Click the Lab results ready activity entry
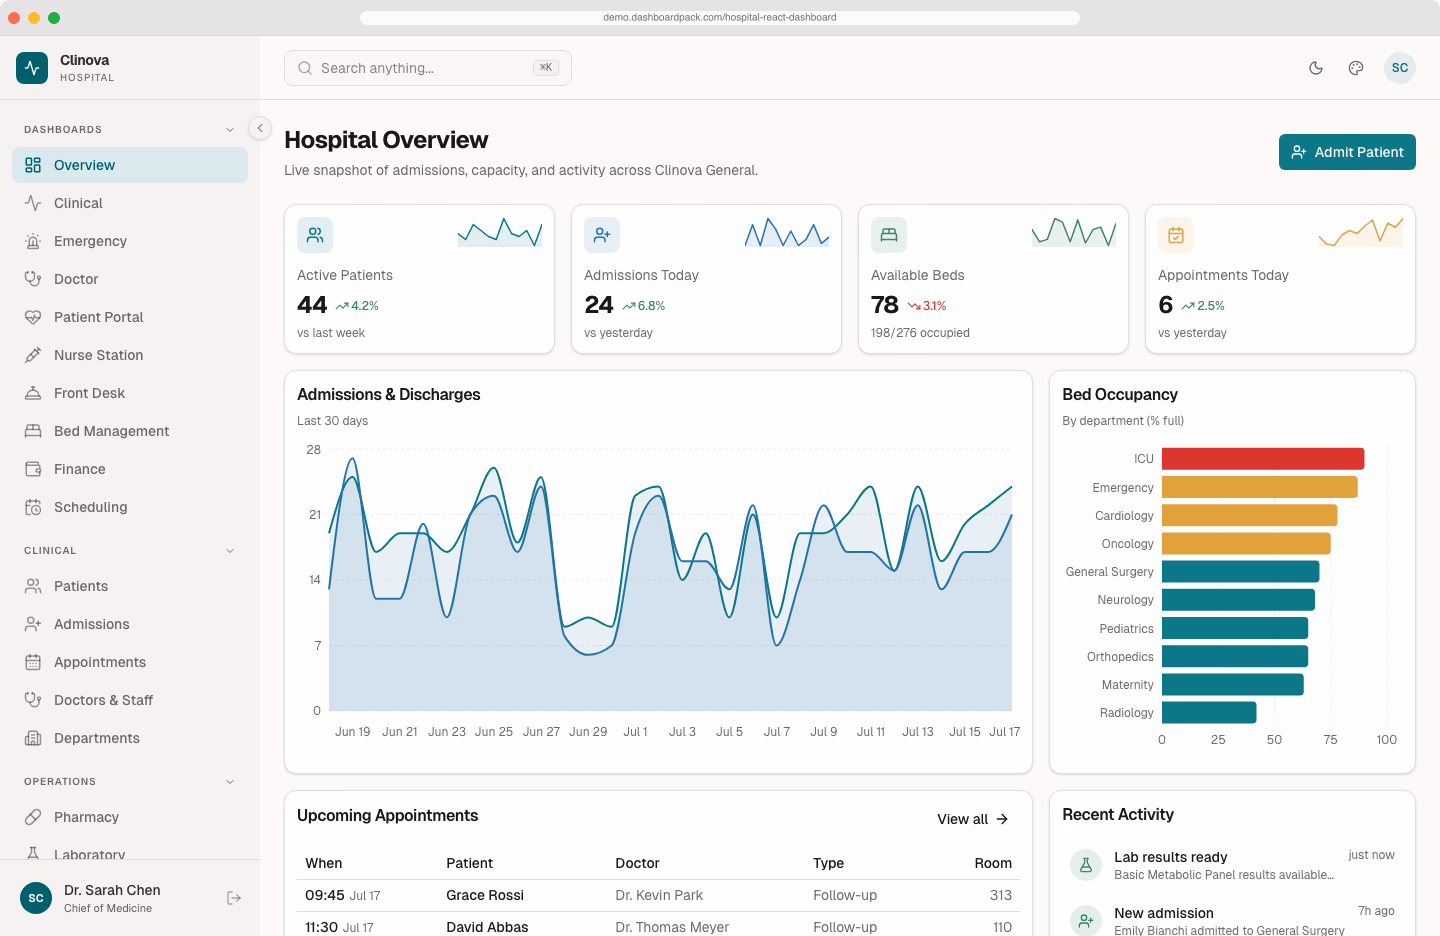1440x936 pixels. 1232,865
